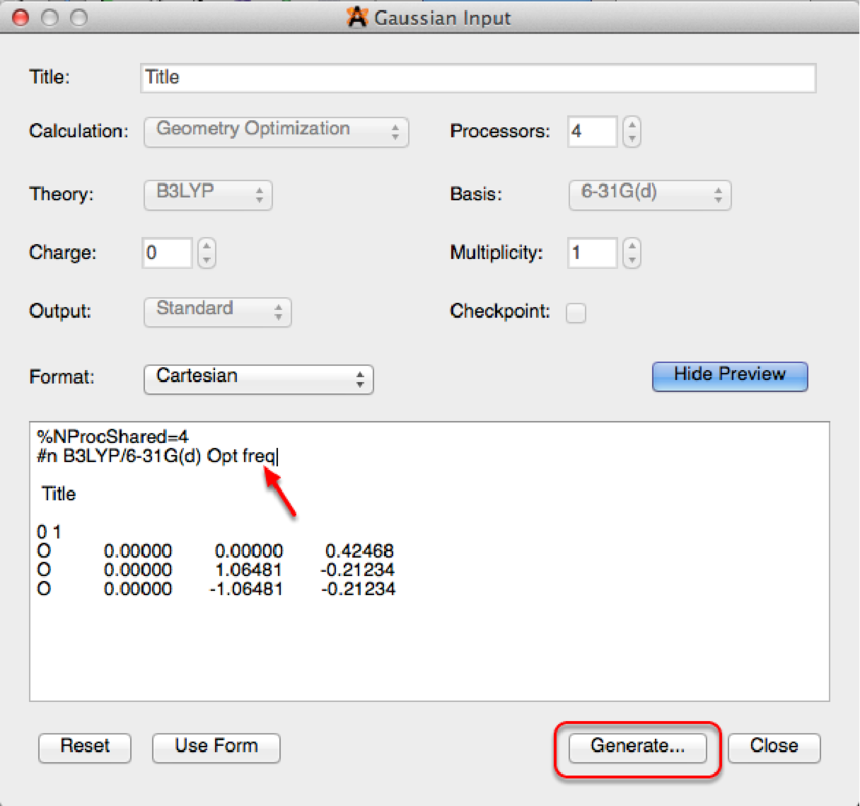The height and width of the screenshot is (806, 860).
Task: Click the Charge value field
Action: [166, 253]
